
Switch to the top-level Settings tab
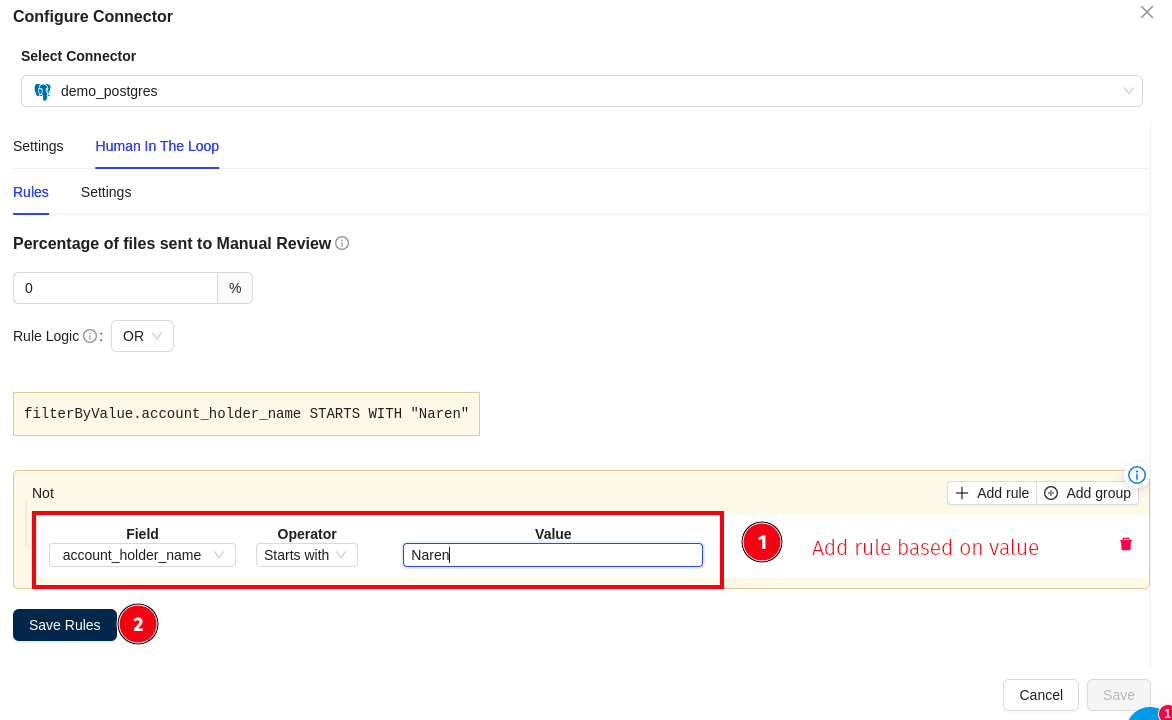pyautogui.click(x=38, y=146)
